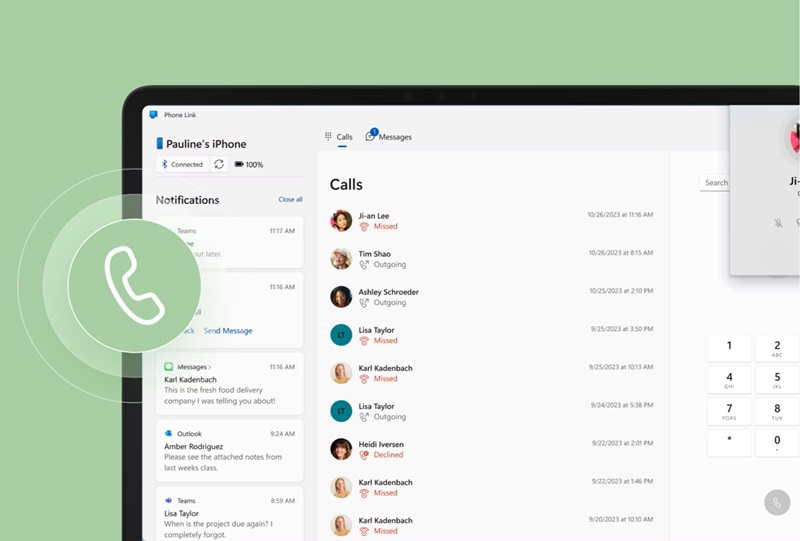Image resolution: width=800 pixels, height=541 pixels.
Task: Click 10/26/2023 at 11:16 AM timestamp
Action: [x=620, y=215]
